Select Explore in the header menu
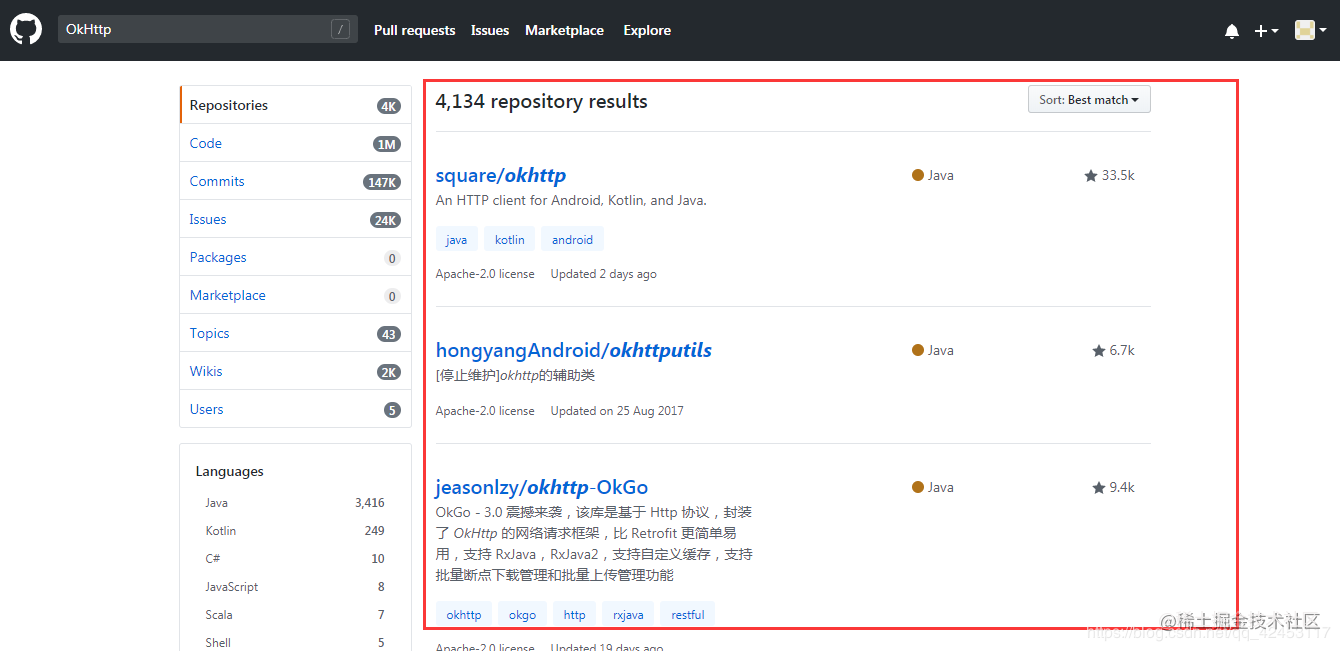This screenshot has height=651, width=1340. [x=646, y=30]
